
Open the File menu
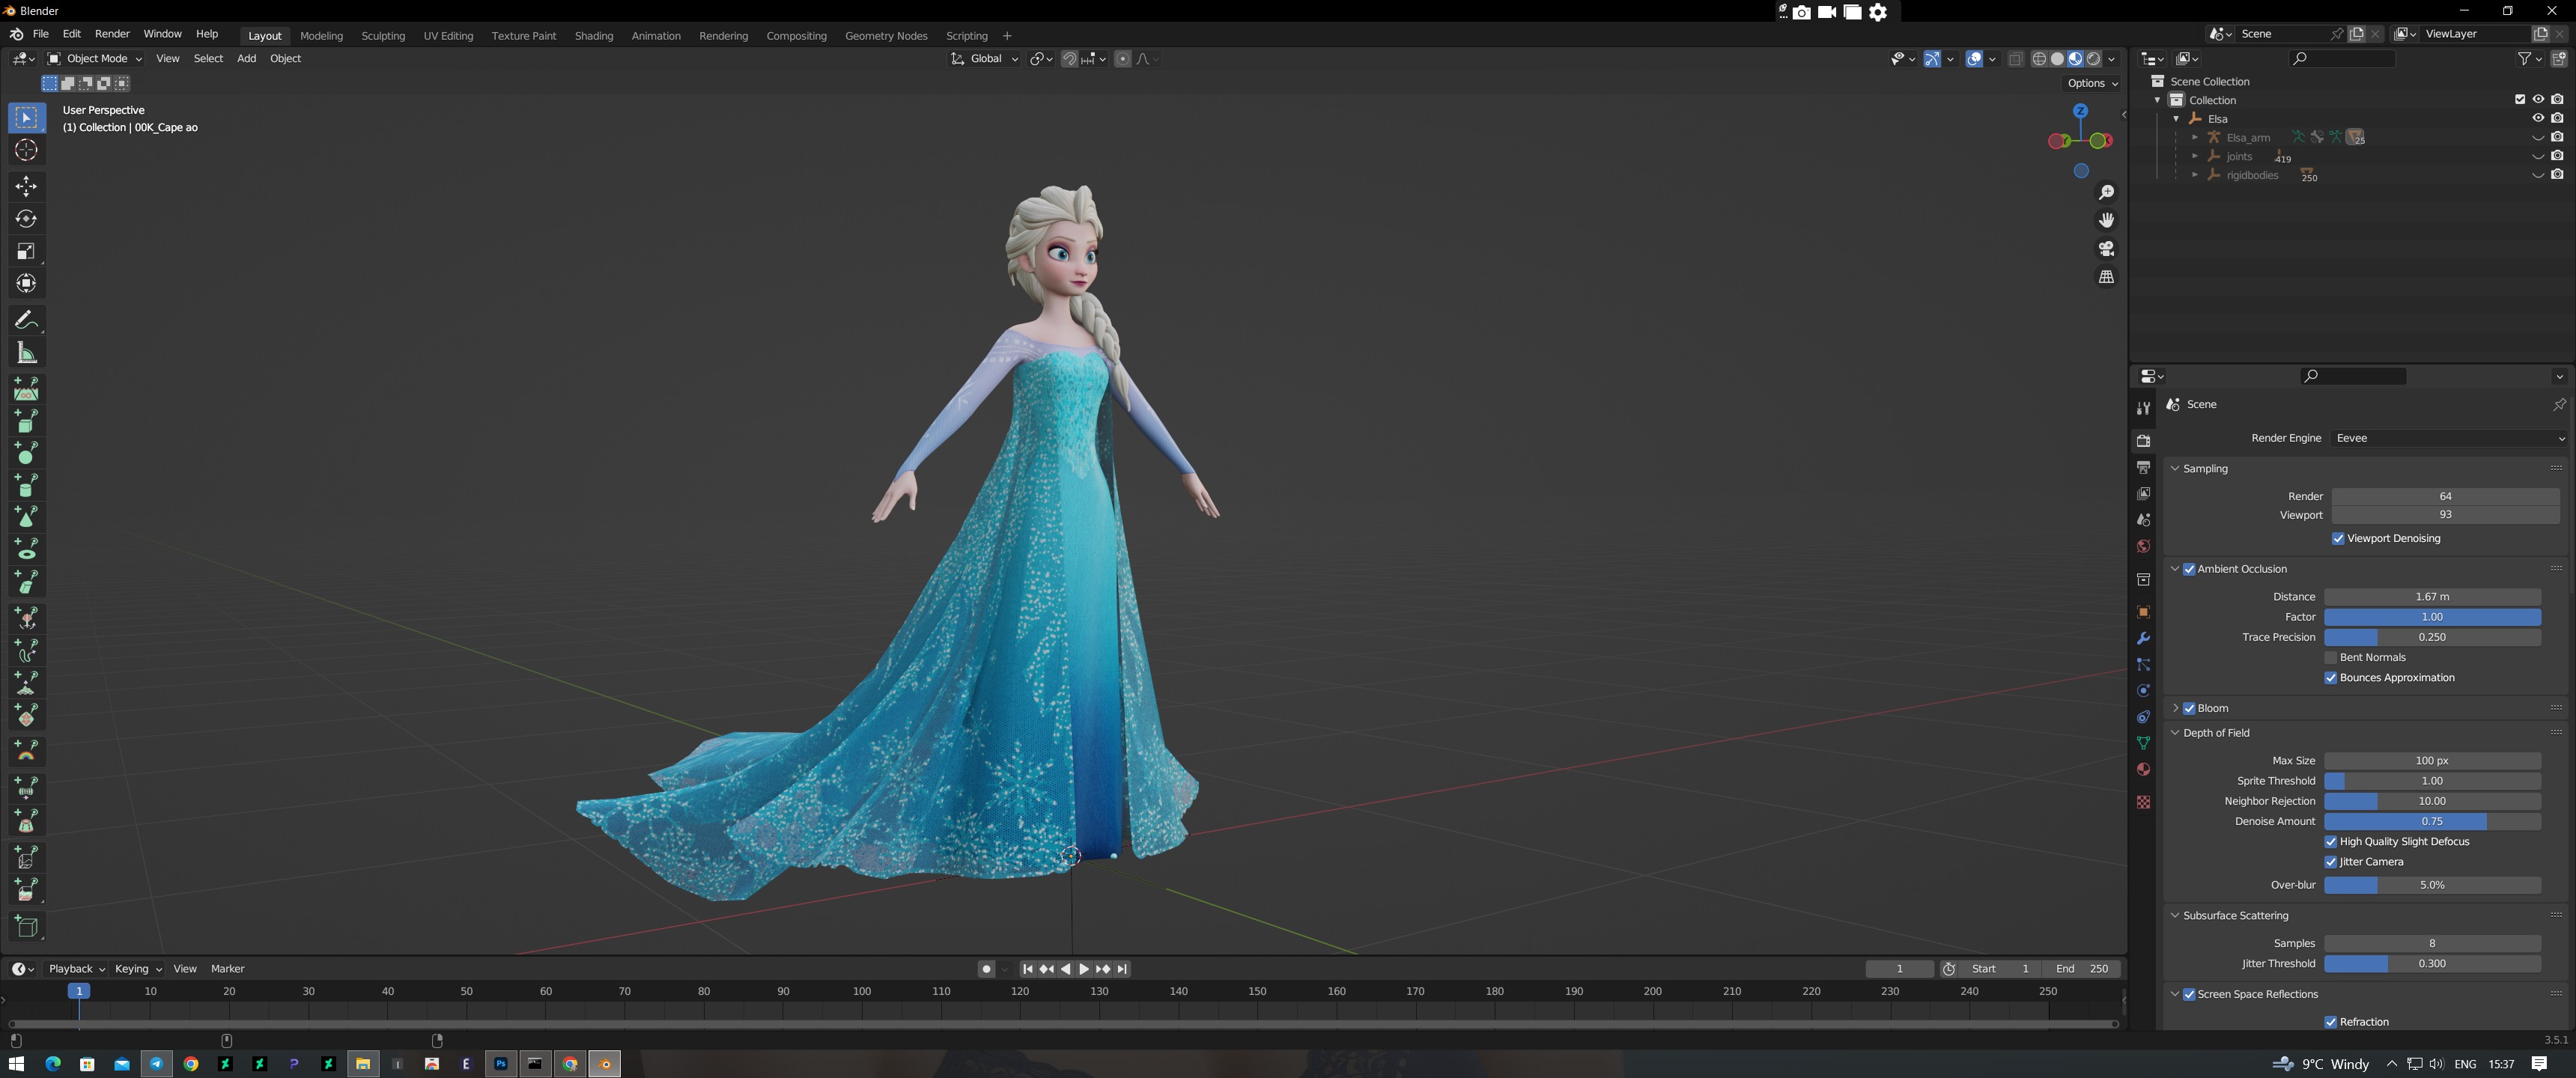pyautogui.click(x=40, y=34)
